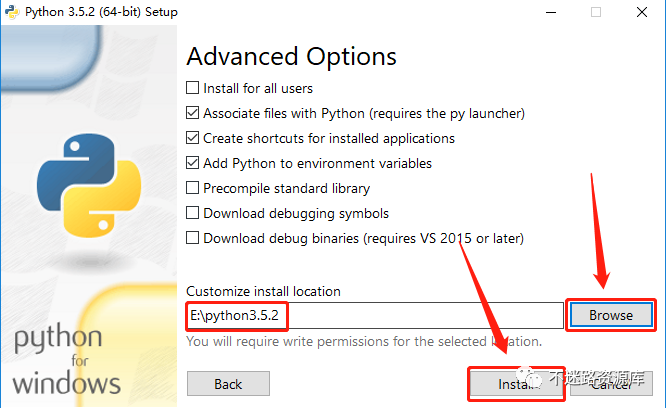
Task: Click the disabled maximize window button
Action: (596, 12)
